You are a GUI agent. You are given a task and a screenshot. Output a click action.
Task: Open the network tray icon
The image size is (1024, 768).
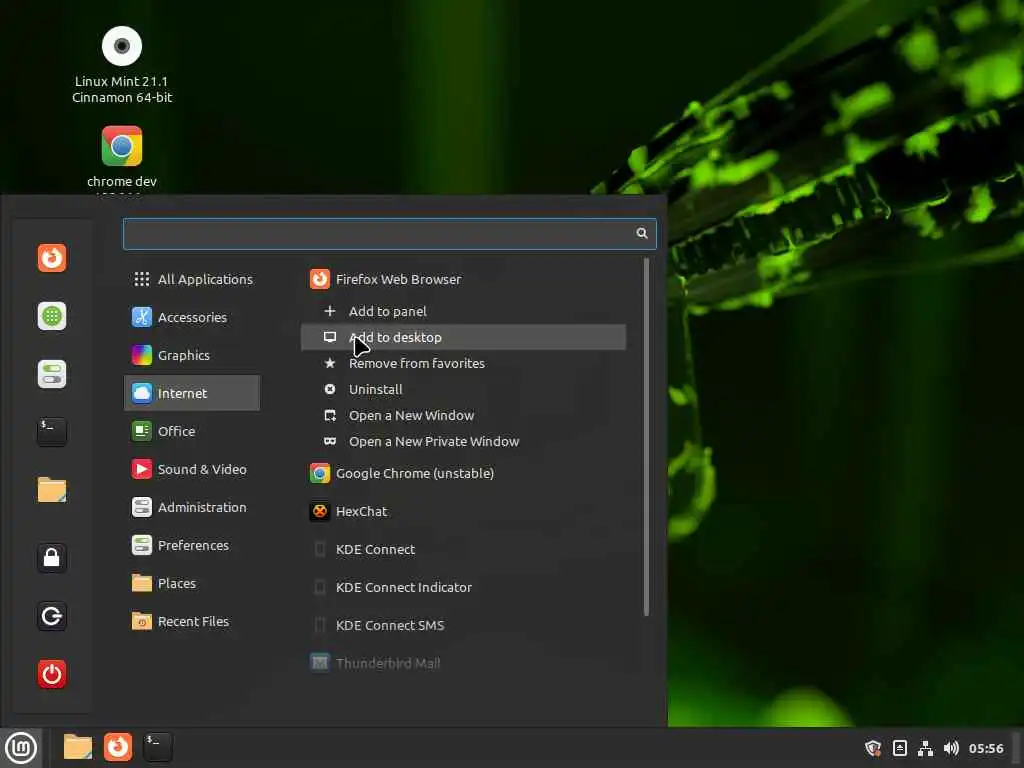coord(925,748)
